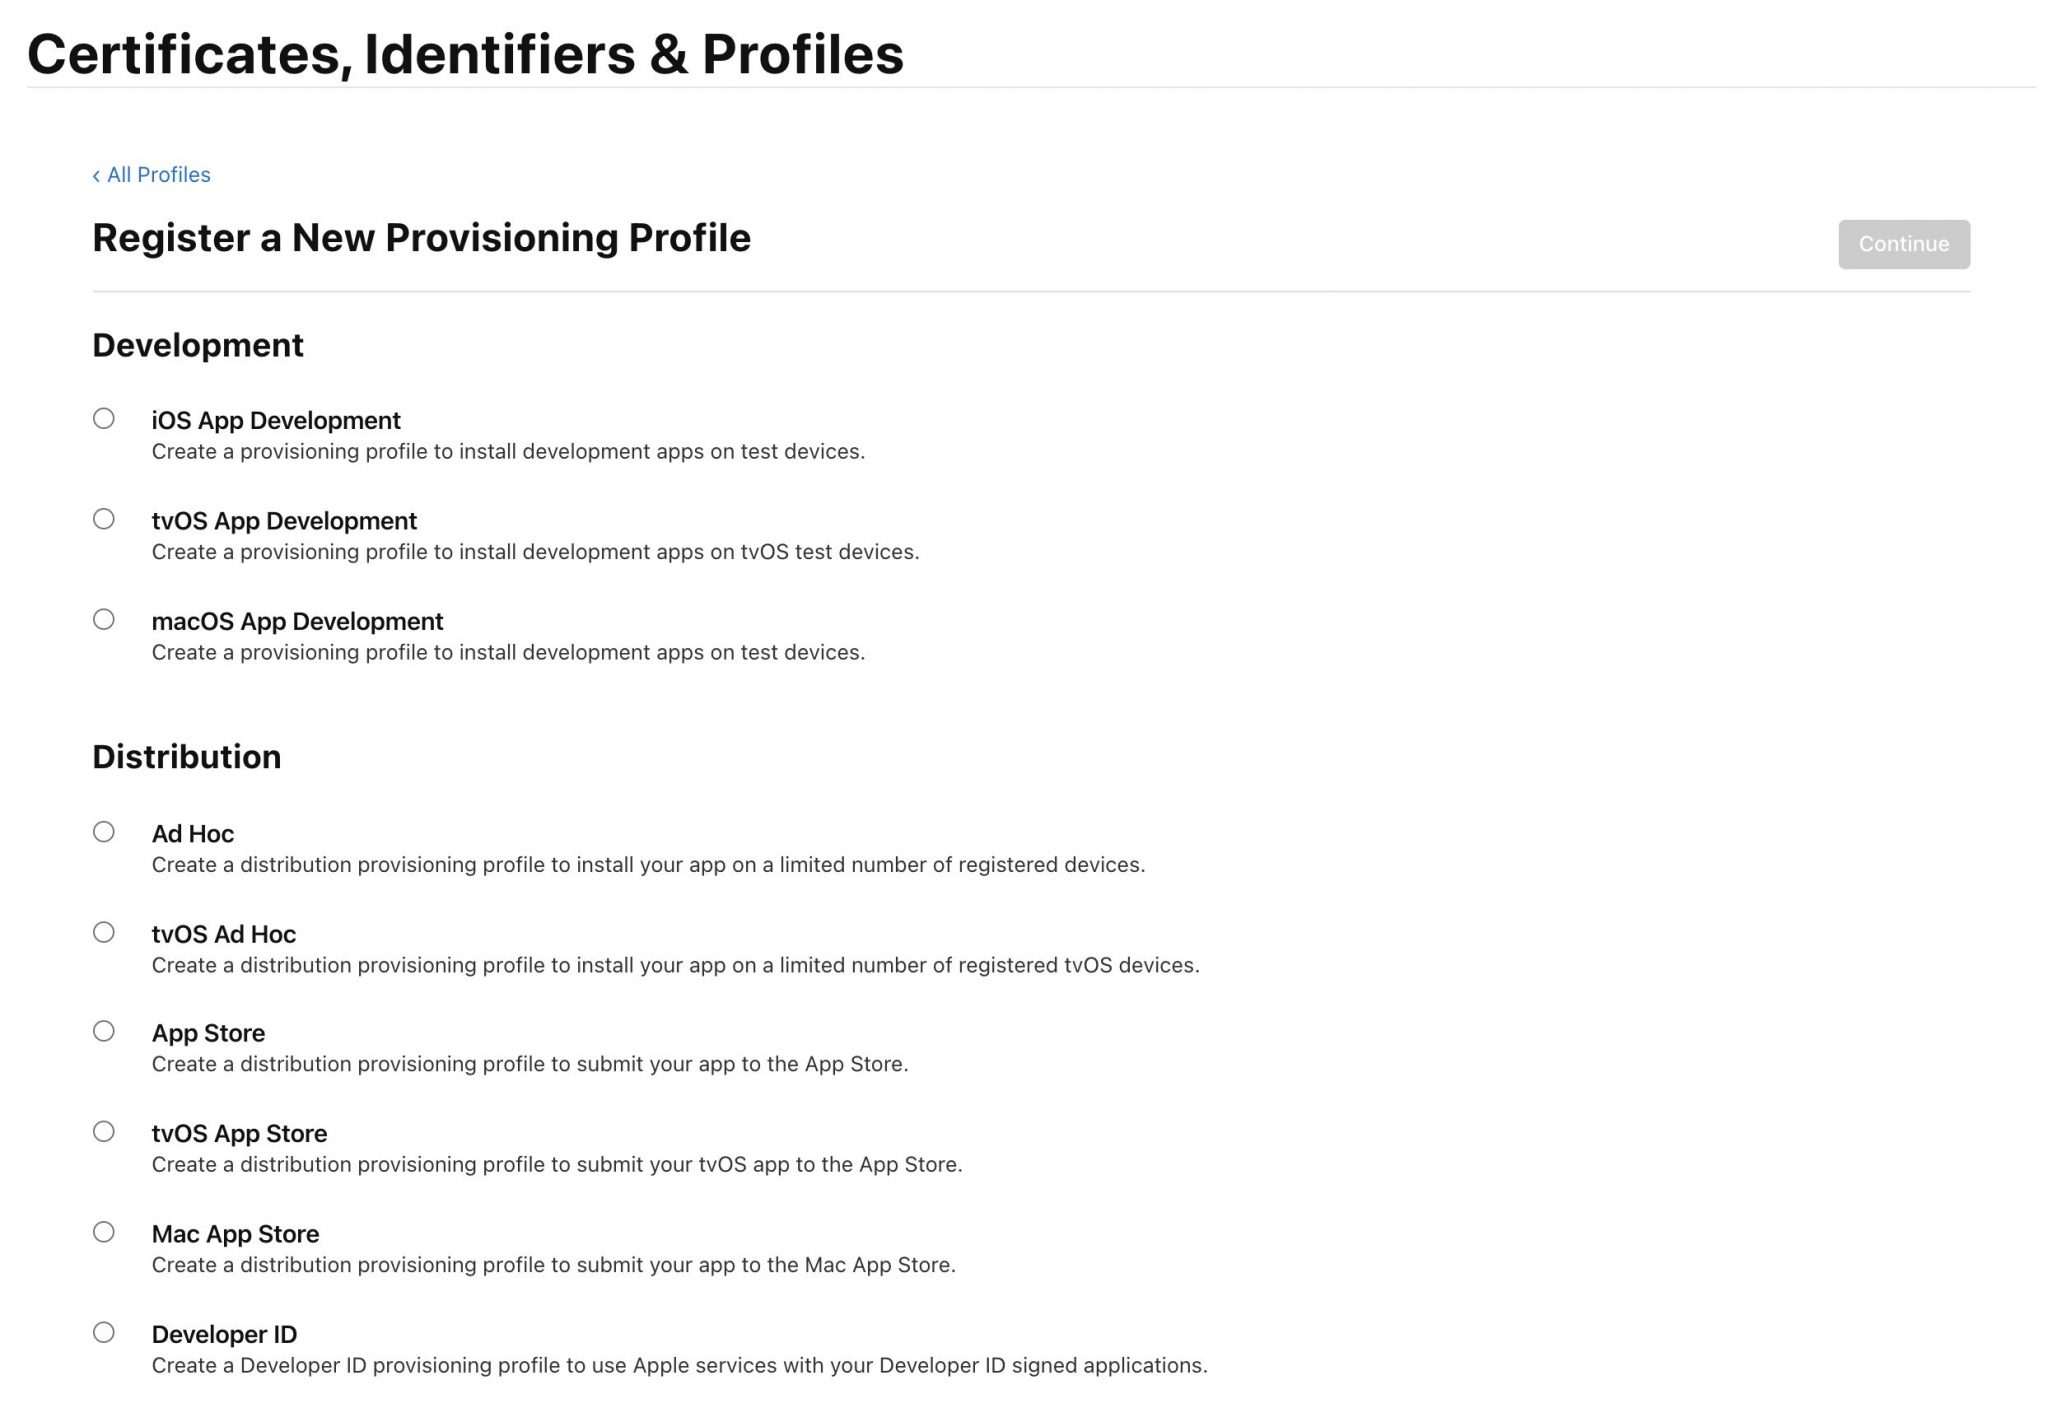Select the App Store distribution option

104,1031
